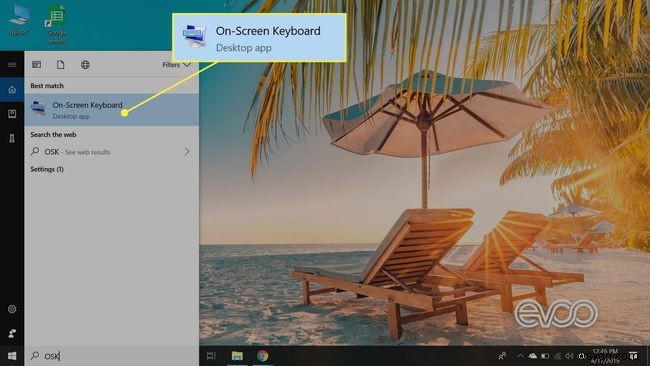Open the This PC desktop shortcut
The image size is (650, 366).
[x=19, y=20]
